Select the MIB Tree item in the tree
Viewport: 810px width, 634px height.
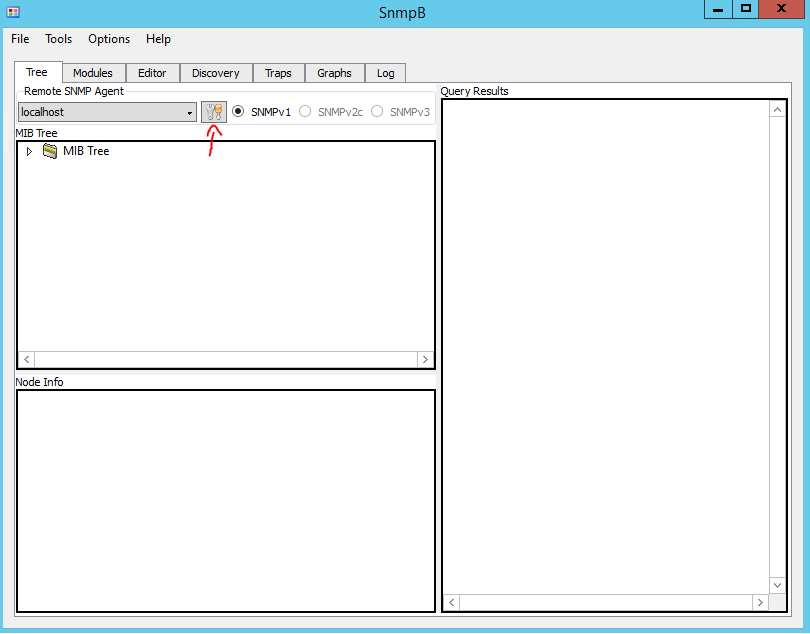pyautogui.click(x=86, y=151)
